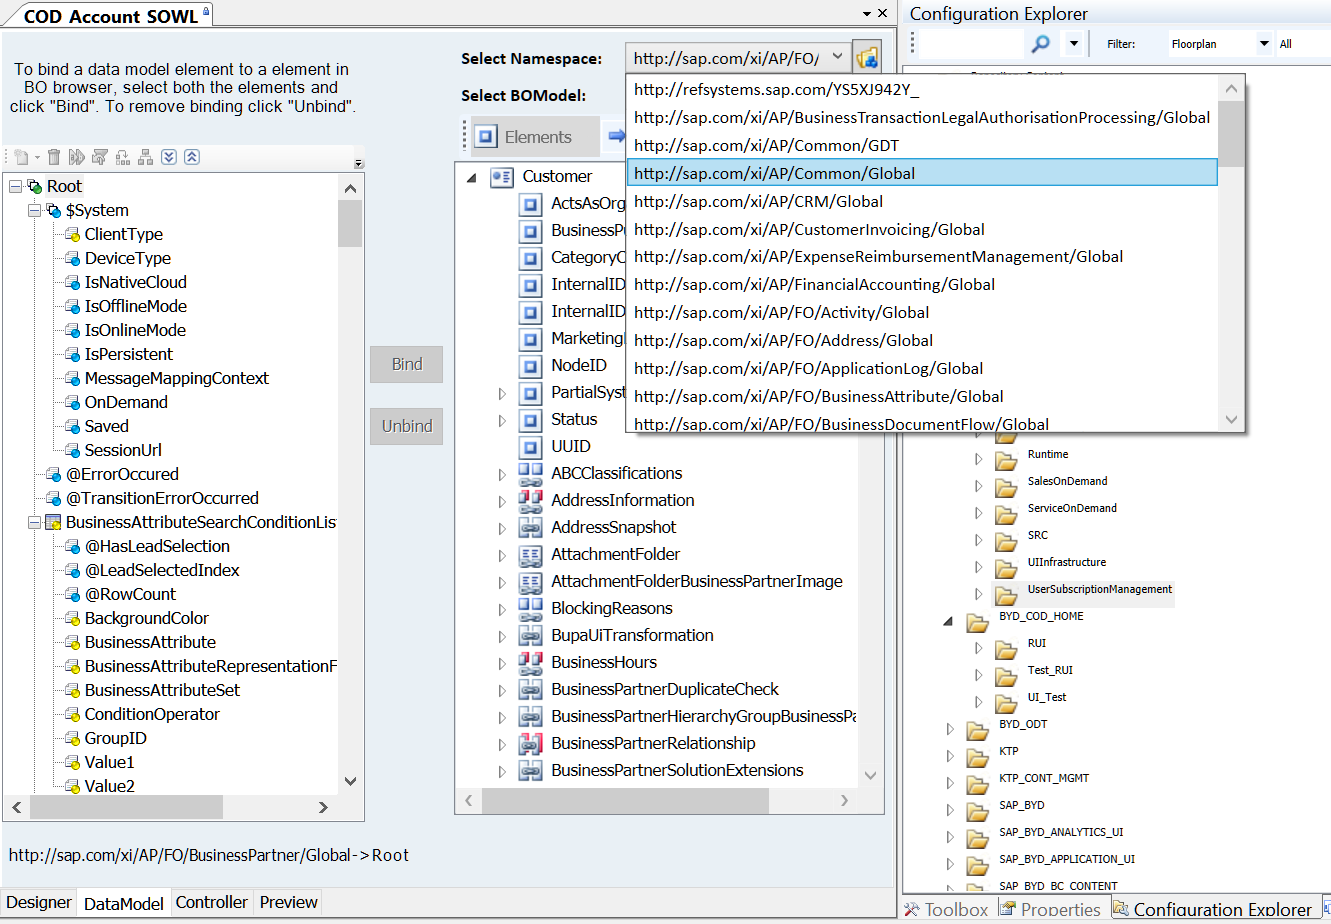1331x924 pixels.
Task: Click the Configuration Explorer search input field
Action: pyautogui.click(x=972, y=43)
